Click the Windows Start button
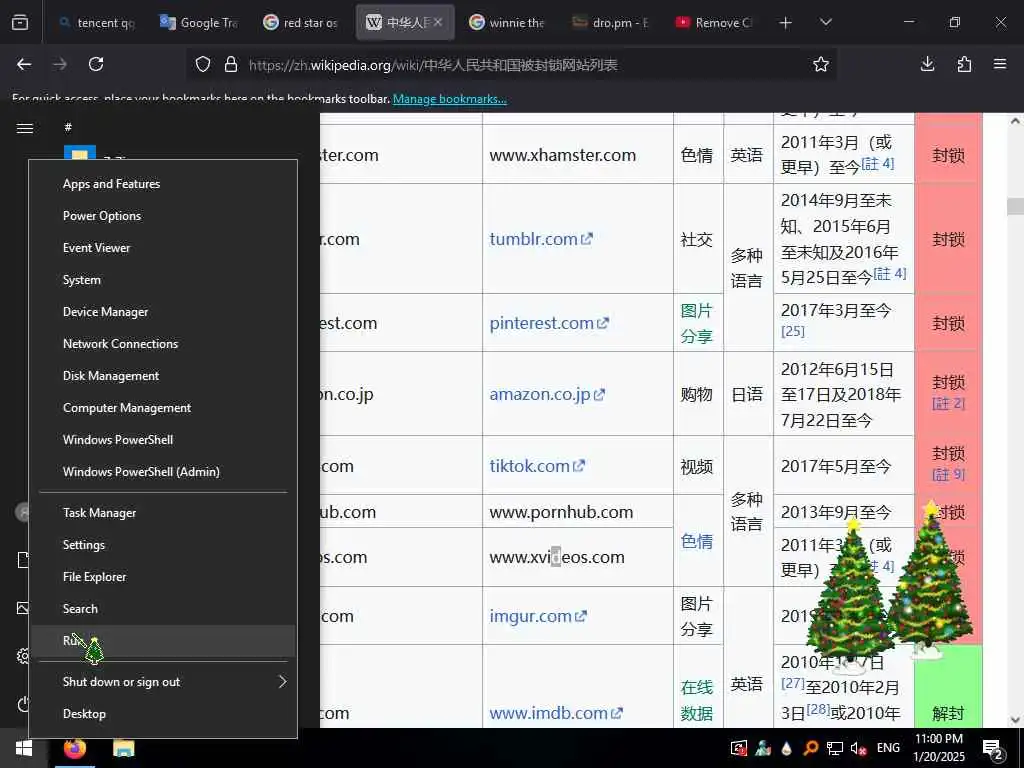Image resolution: width=1024 pixels, height=768 pixels. (24, 748)
